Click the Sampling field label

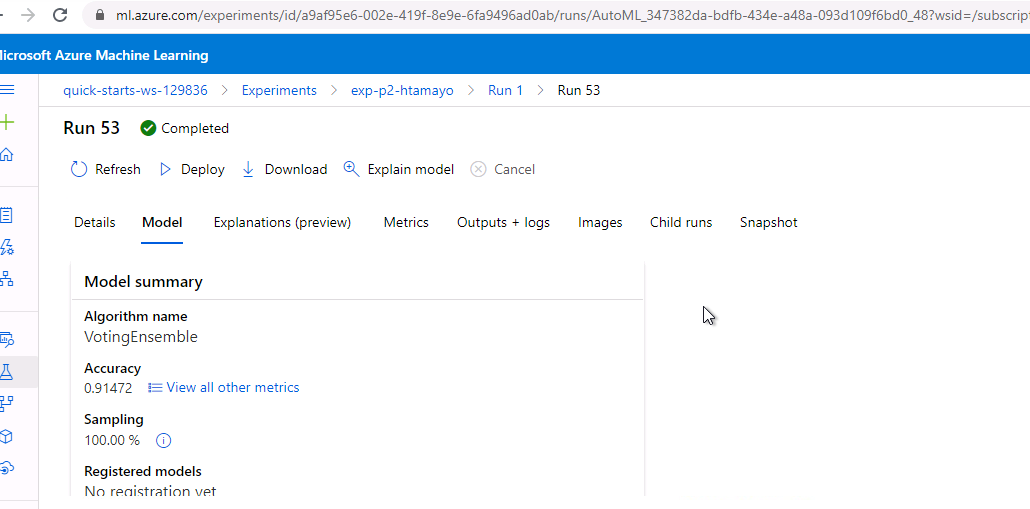pyautogui.click(x=114, y=419)
